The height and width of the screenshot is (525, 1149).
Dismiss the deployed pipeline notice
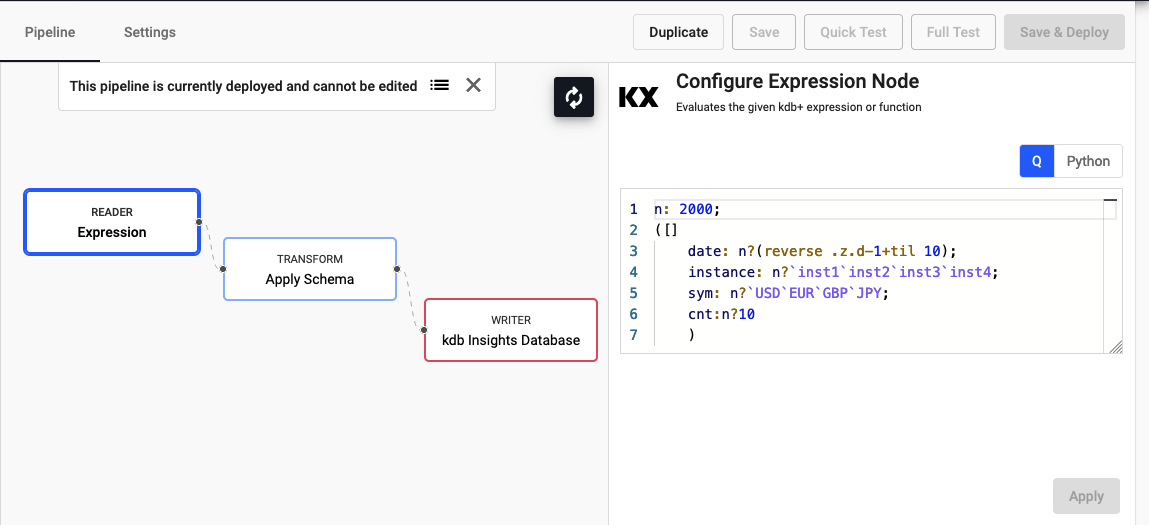coord(473,85)
